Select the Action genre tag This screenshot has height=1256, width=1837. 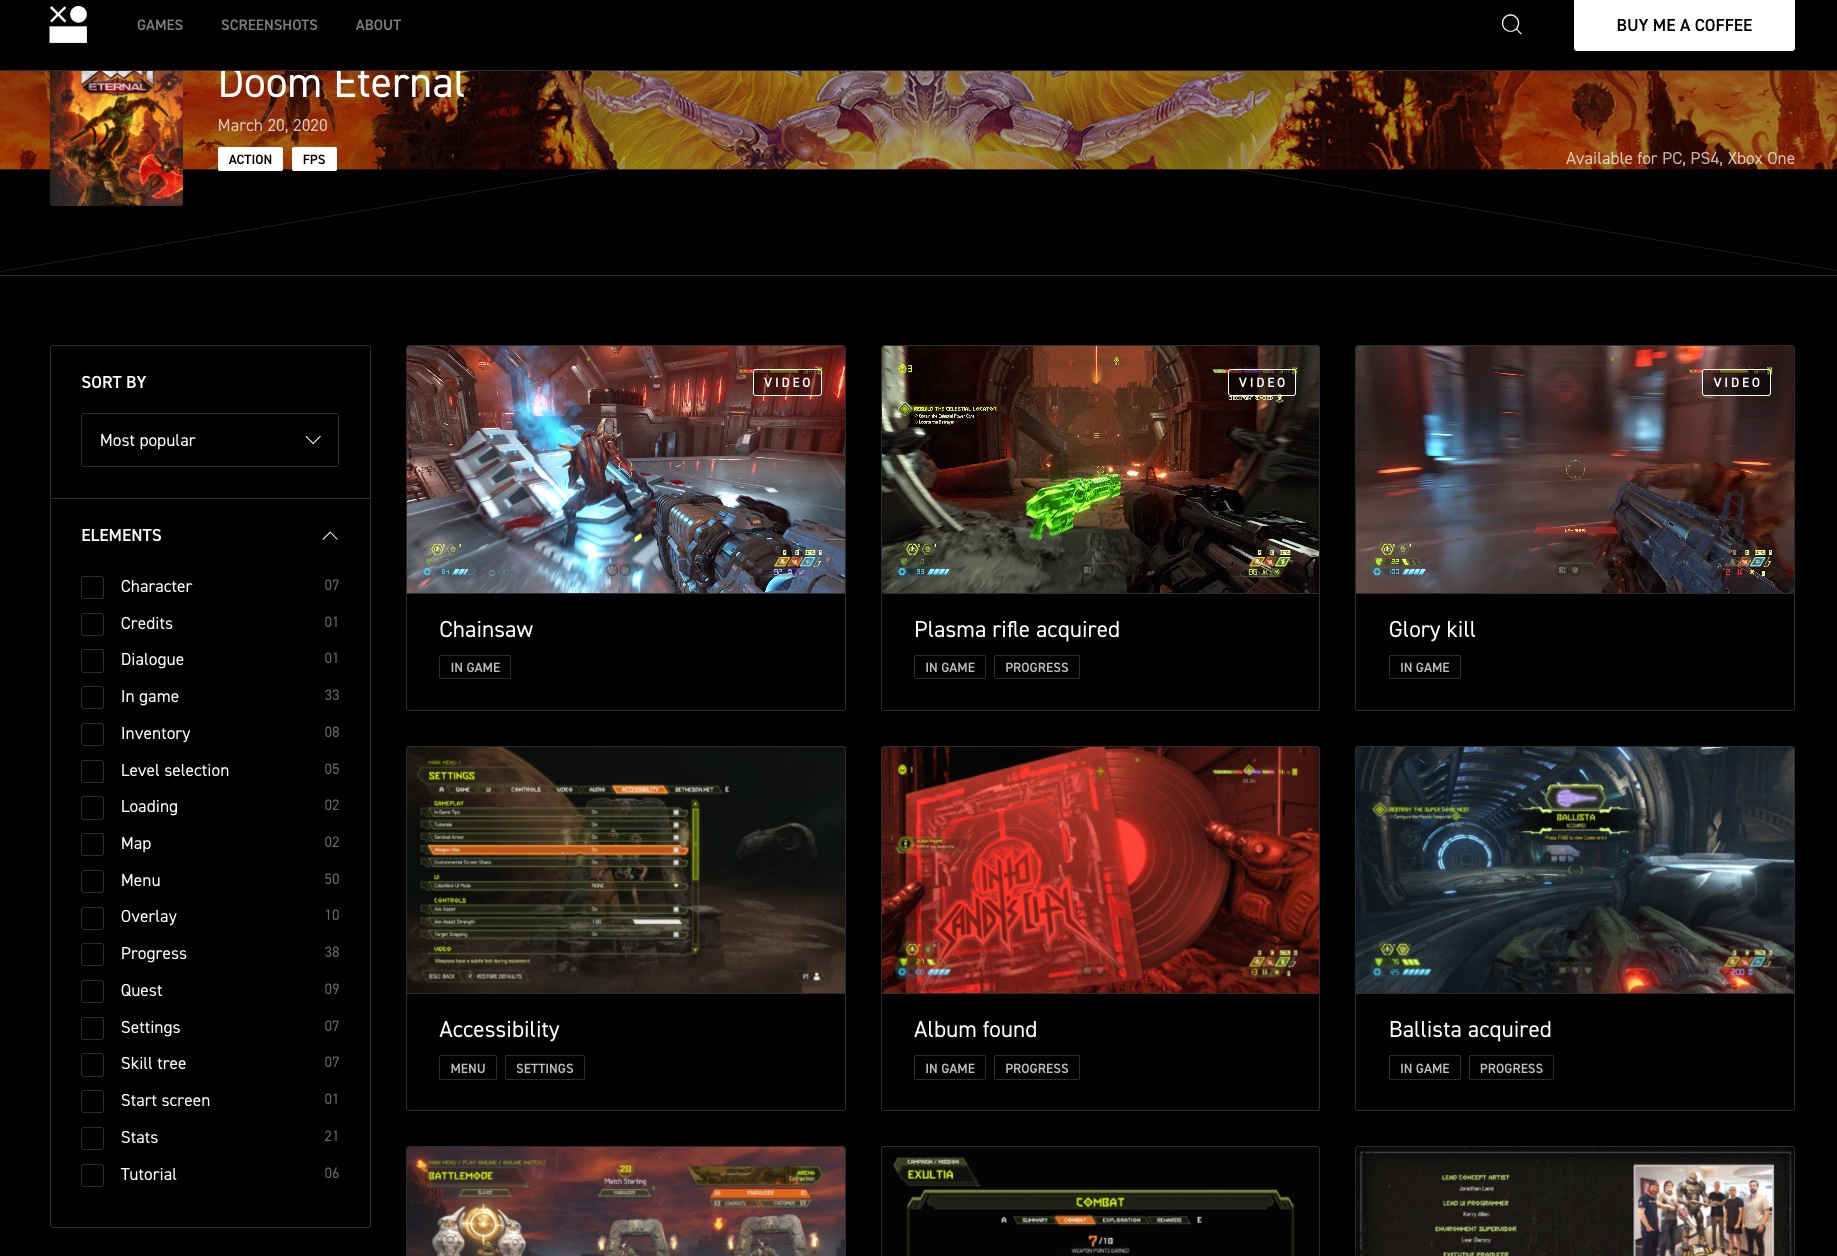coord(250,159)
